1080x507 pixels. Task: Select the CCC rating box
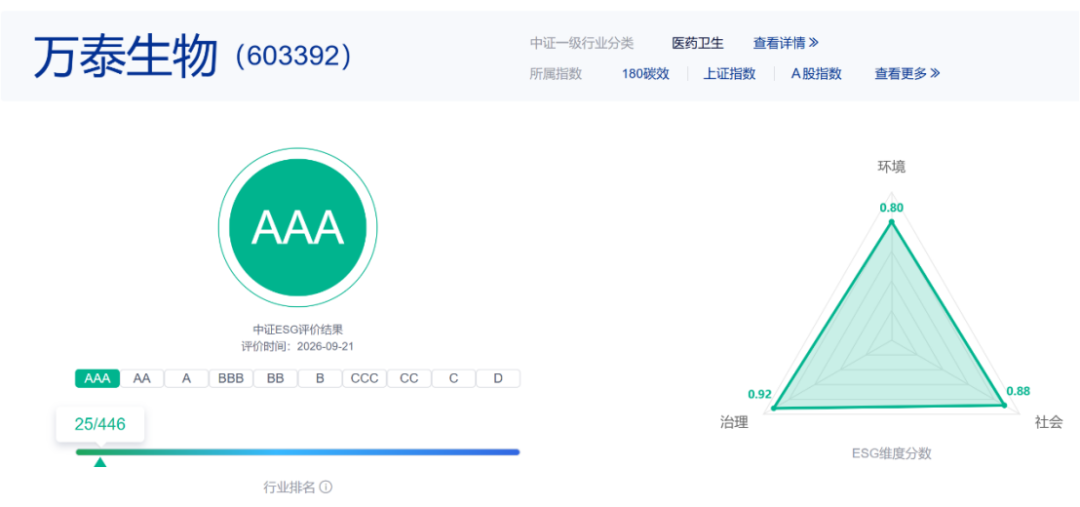[x=364, y=378]
